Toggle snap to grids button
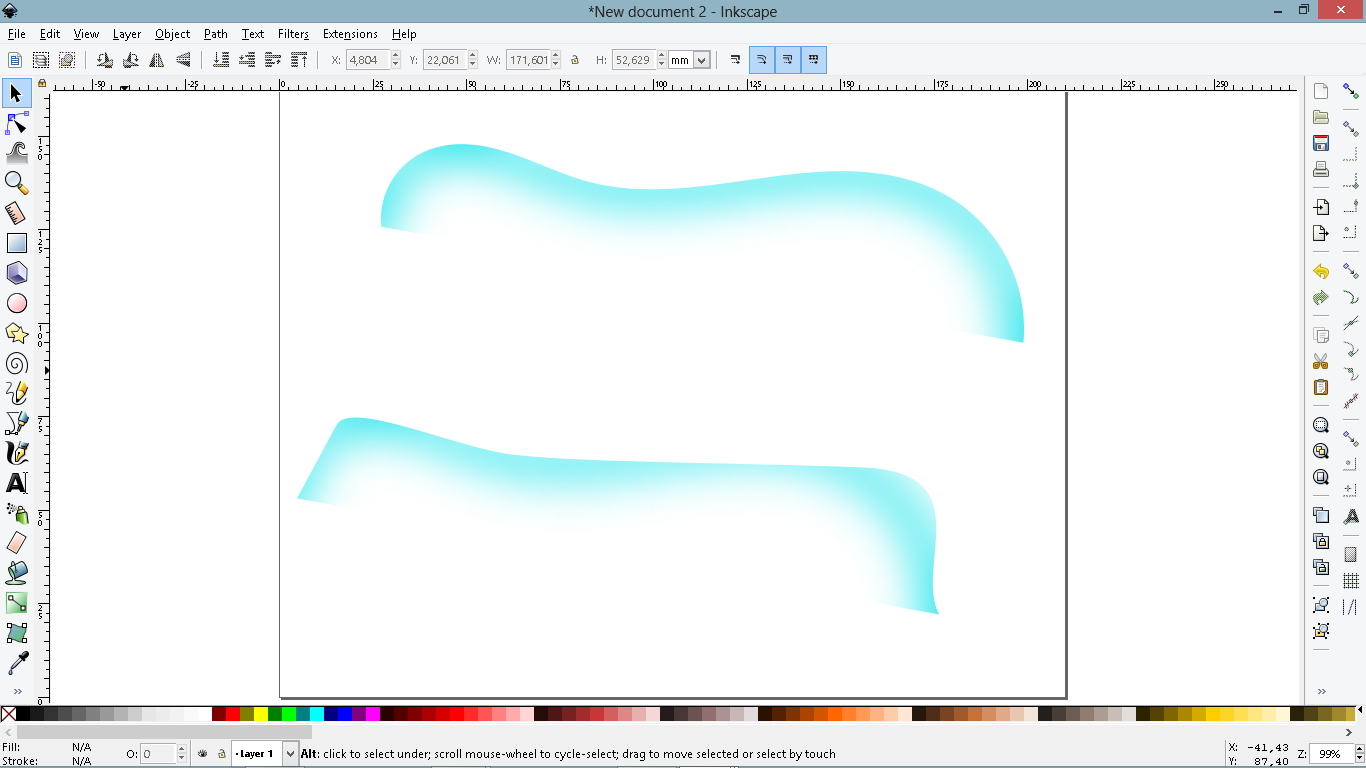This screenshot has width=1366, height=768. click(1351, 581)
